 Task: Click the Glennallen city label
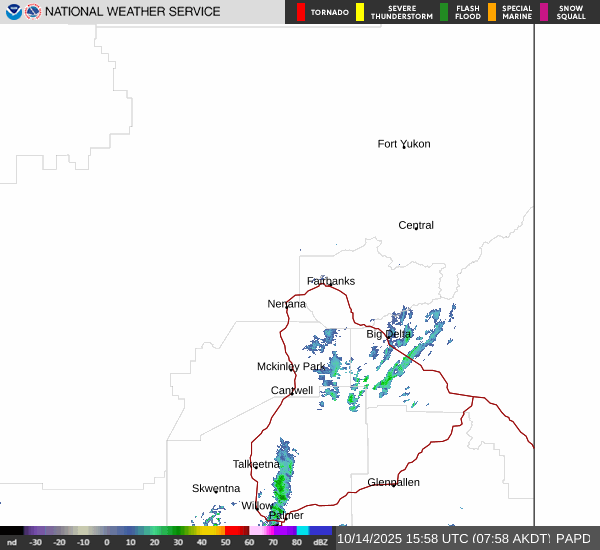(x=393, y=482)
